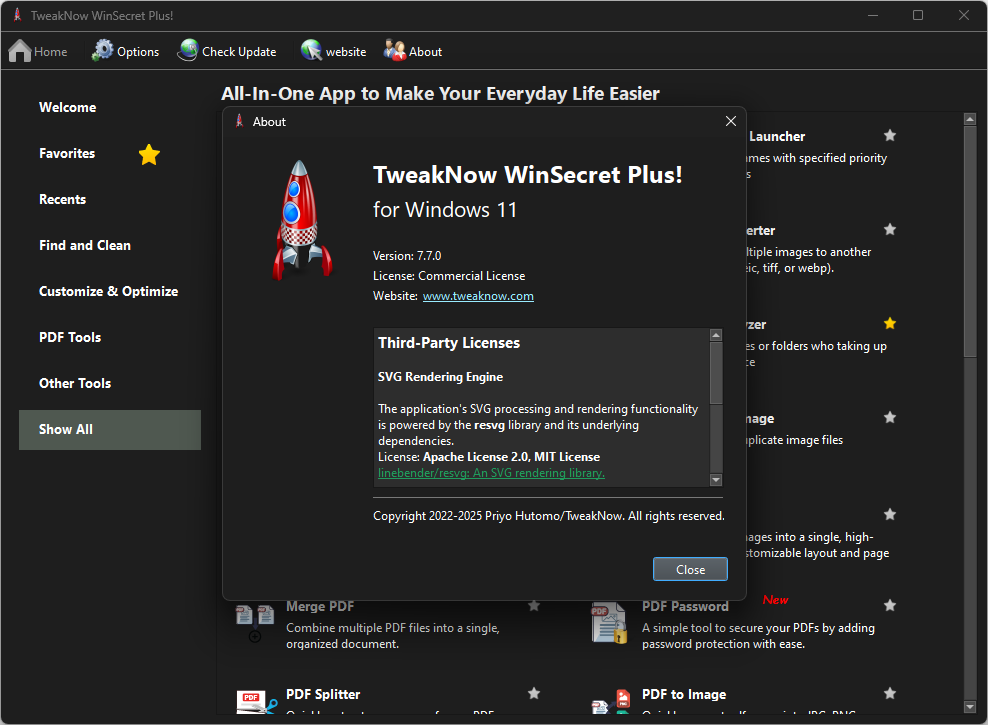The image size is (988, 725).
Task: Click the main tool list scrollbar thumb
Action: (970, 241)
